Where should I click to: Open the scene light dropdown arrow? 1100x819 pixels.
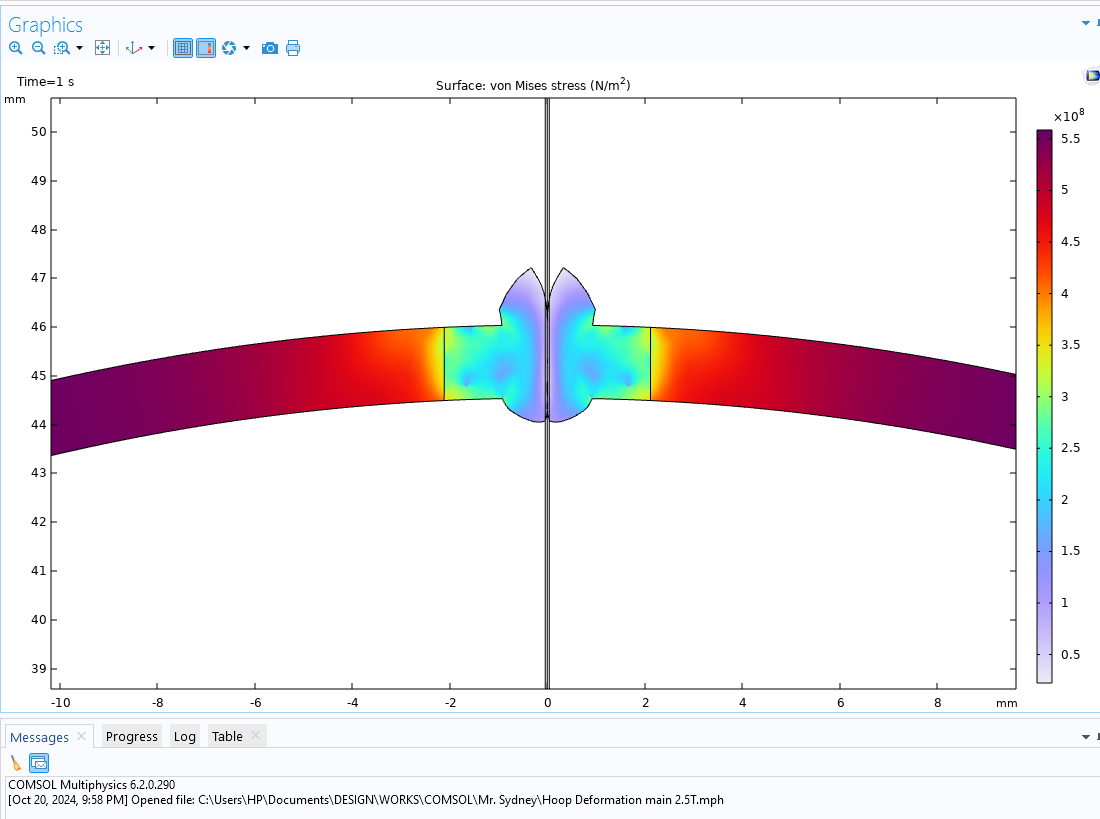tap(246, 48)
